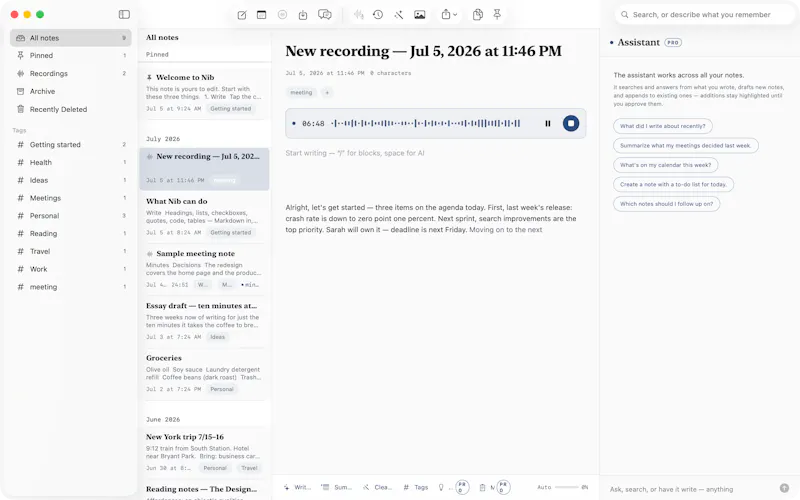The height and width of the screenshot is (500, 800).
Task: Click the search field
Action: click(705, 15)
